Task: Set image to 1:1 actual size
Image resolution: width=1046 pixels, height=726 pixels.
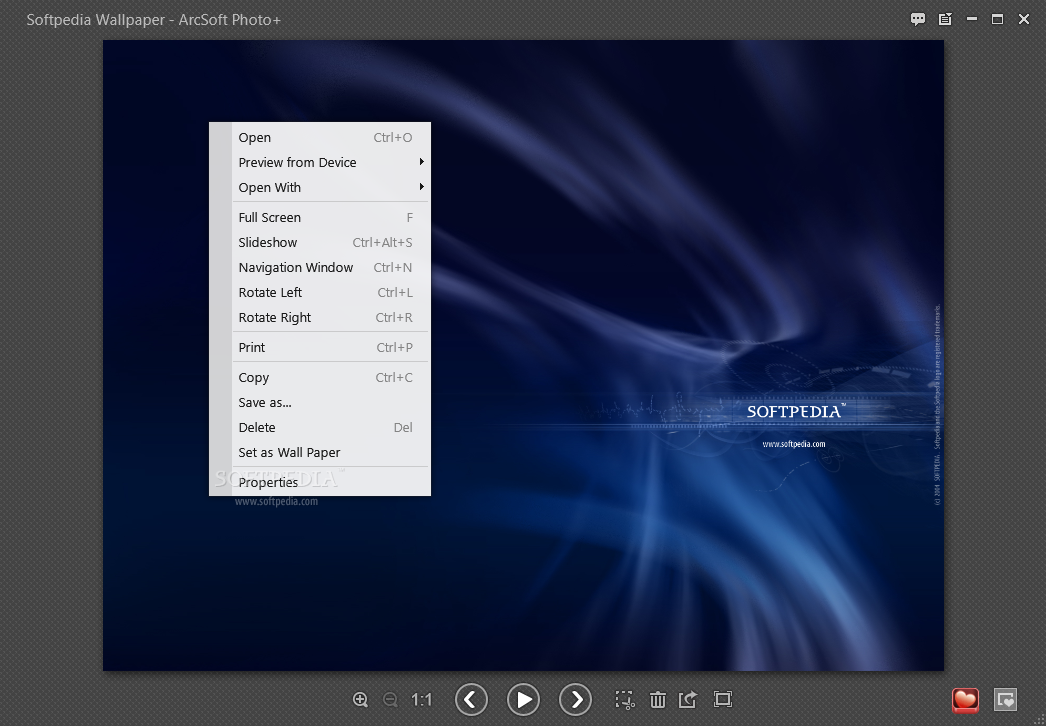Action: tap(421, 699)
